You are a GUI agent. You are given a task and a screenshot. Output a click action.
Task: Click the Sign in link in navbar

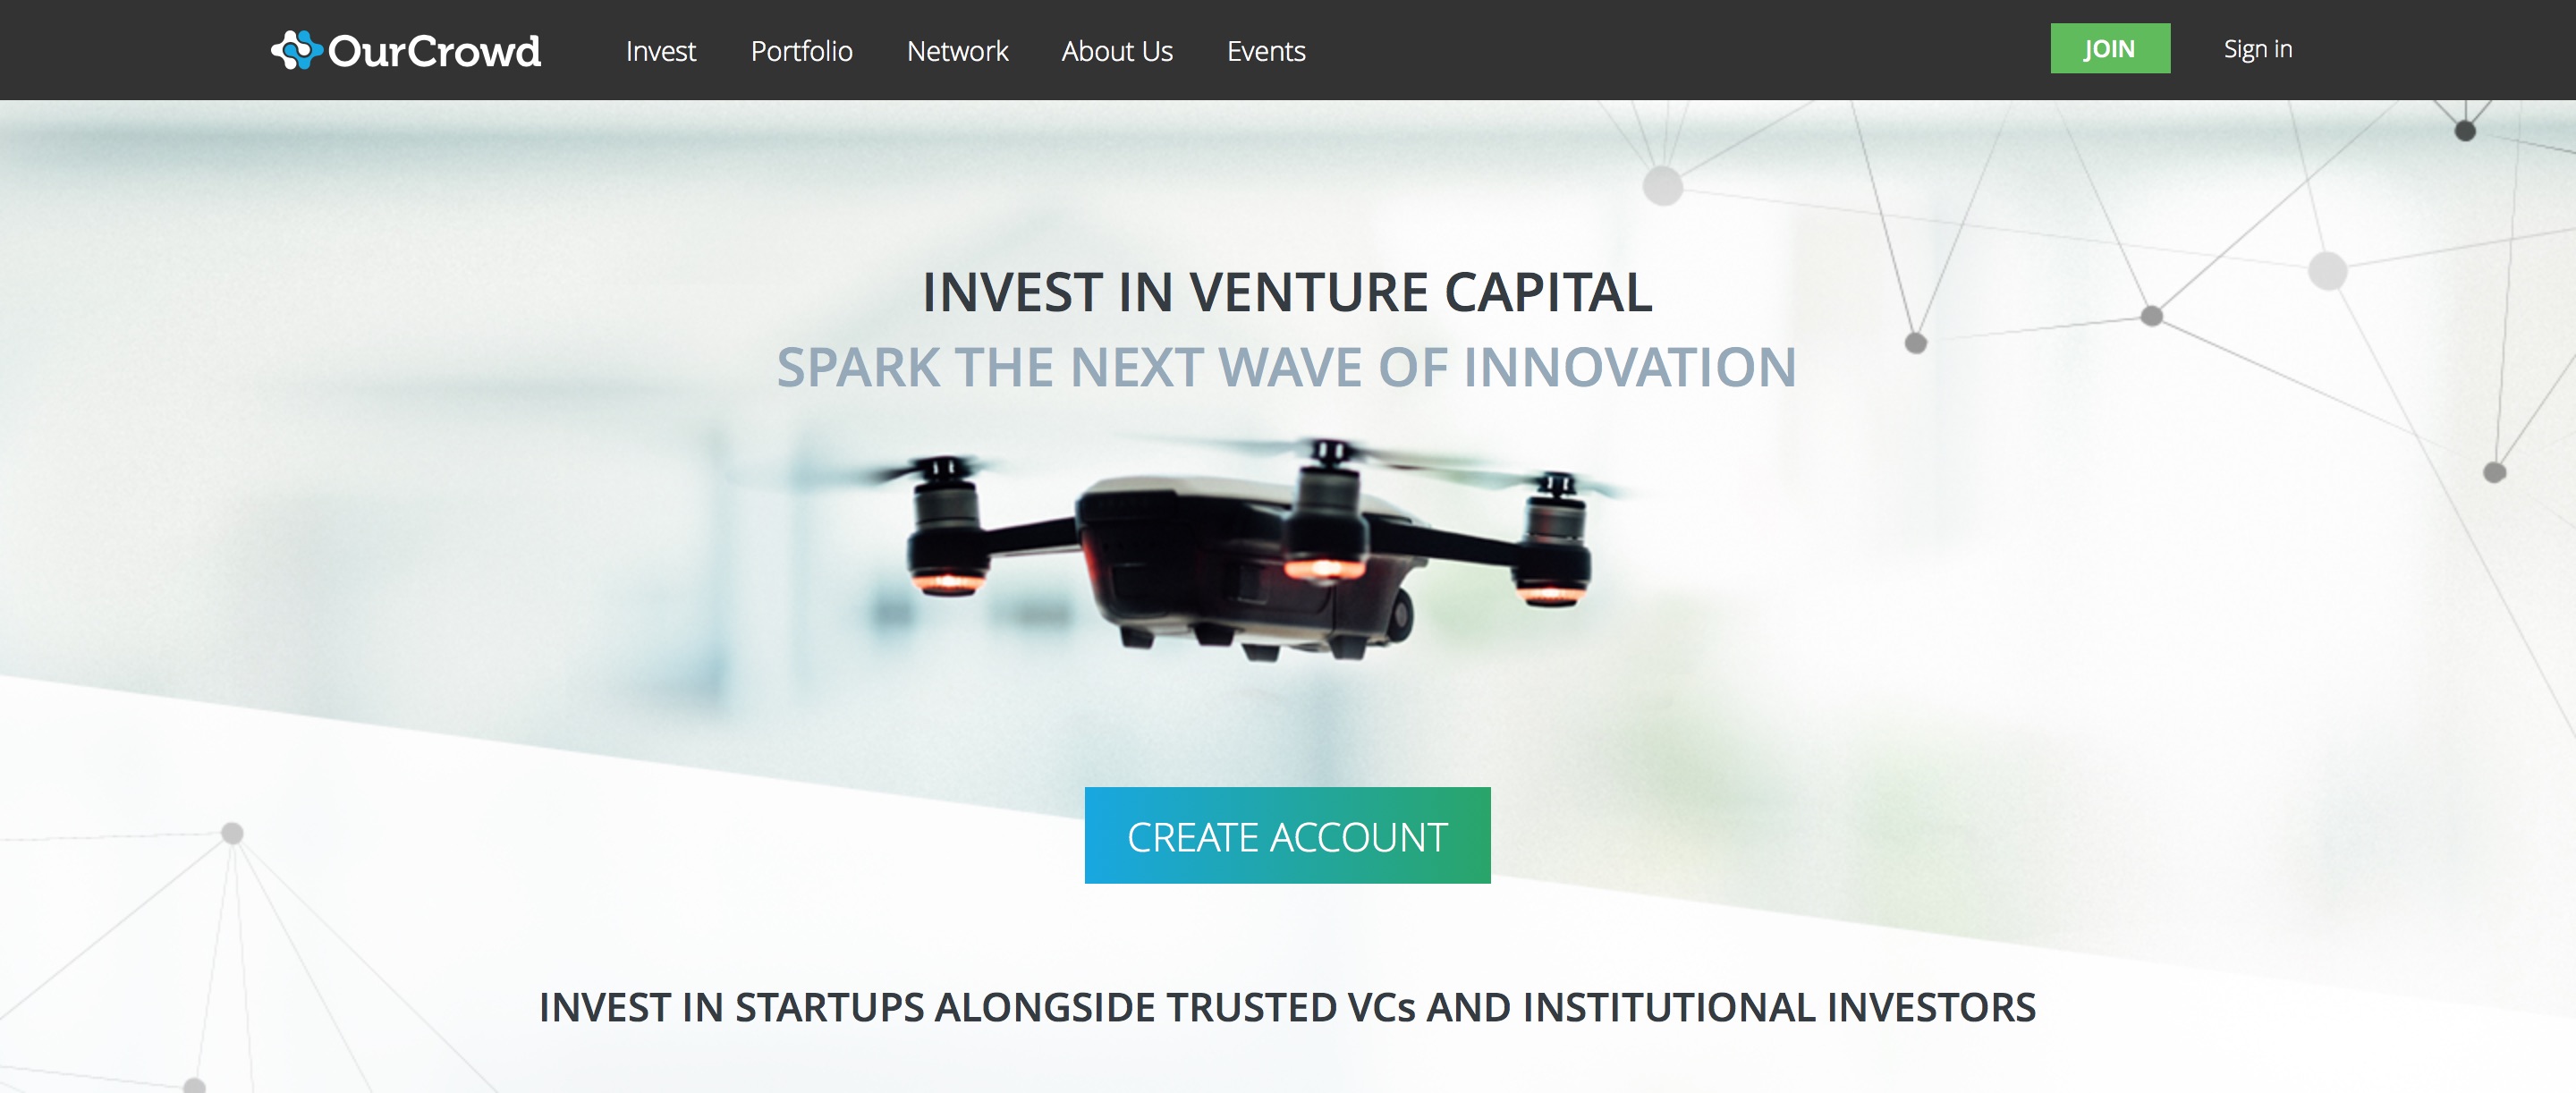2259,47
